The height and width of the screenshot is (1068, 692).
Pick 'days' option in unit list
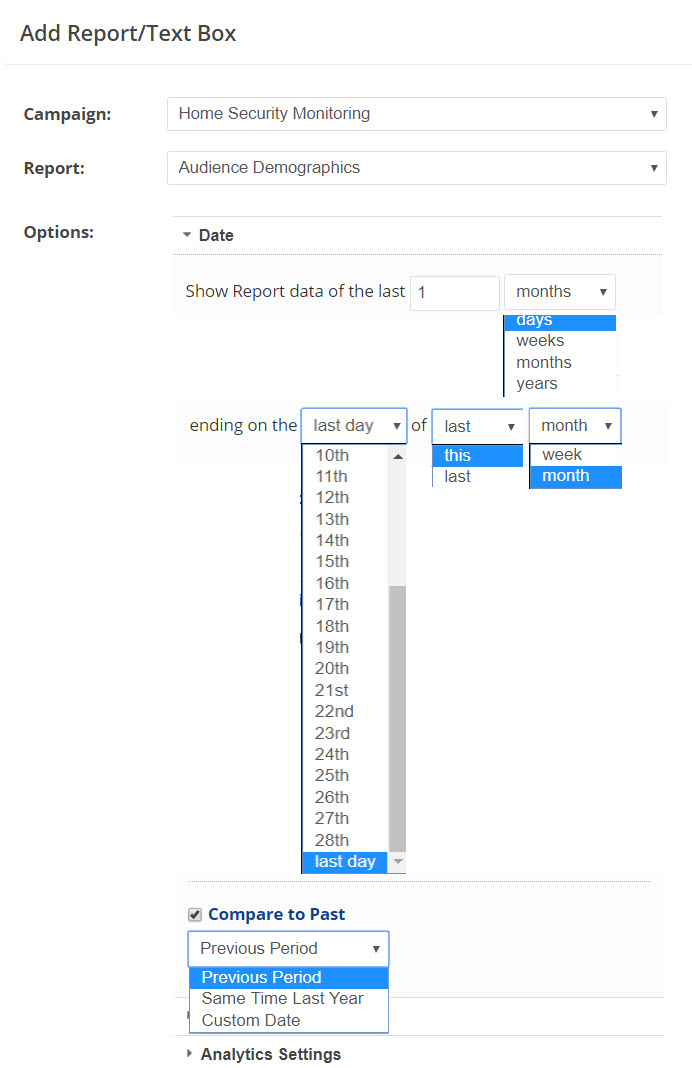(534, 321)
